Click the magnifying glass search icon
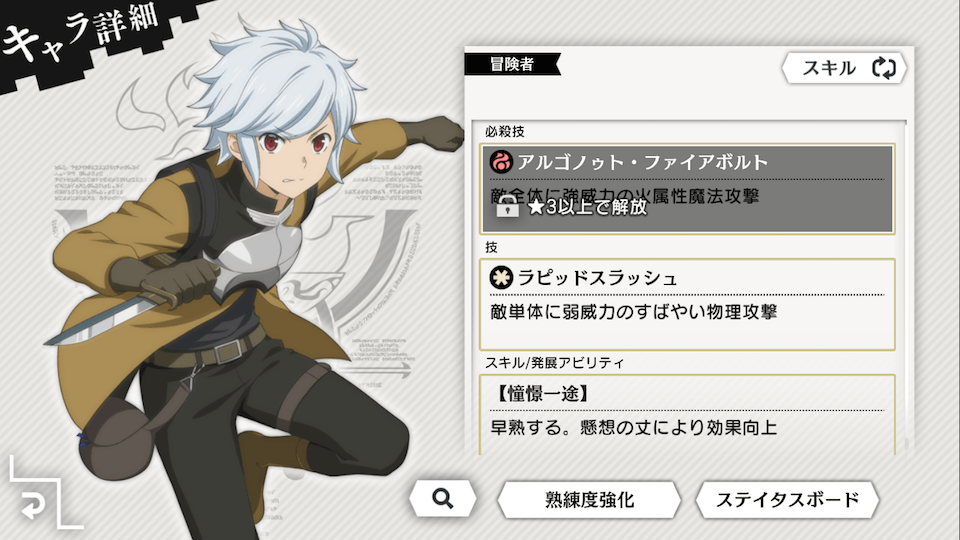 pyautogui.click(x=443, y=499)
